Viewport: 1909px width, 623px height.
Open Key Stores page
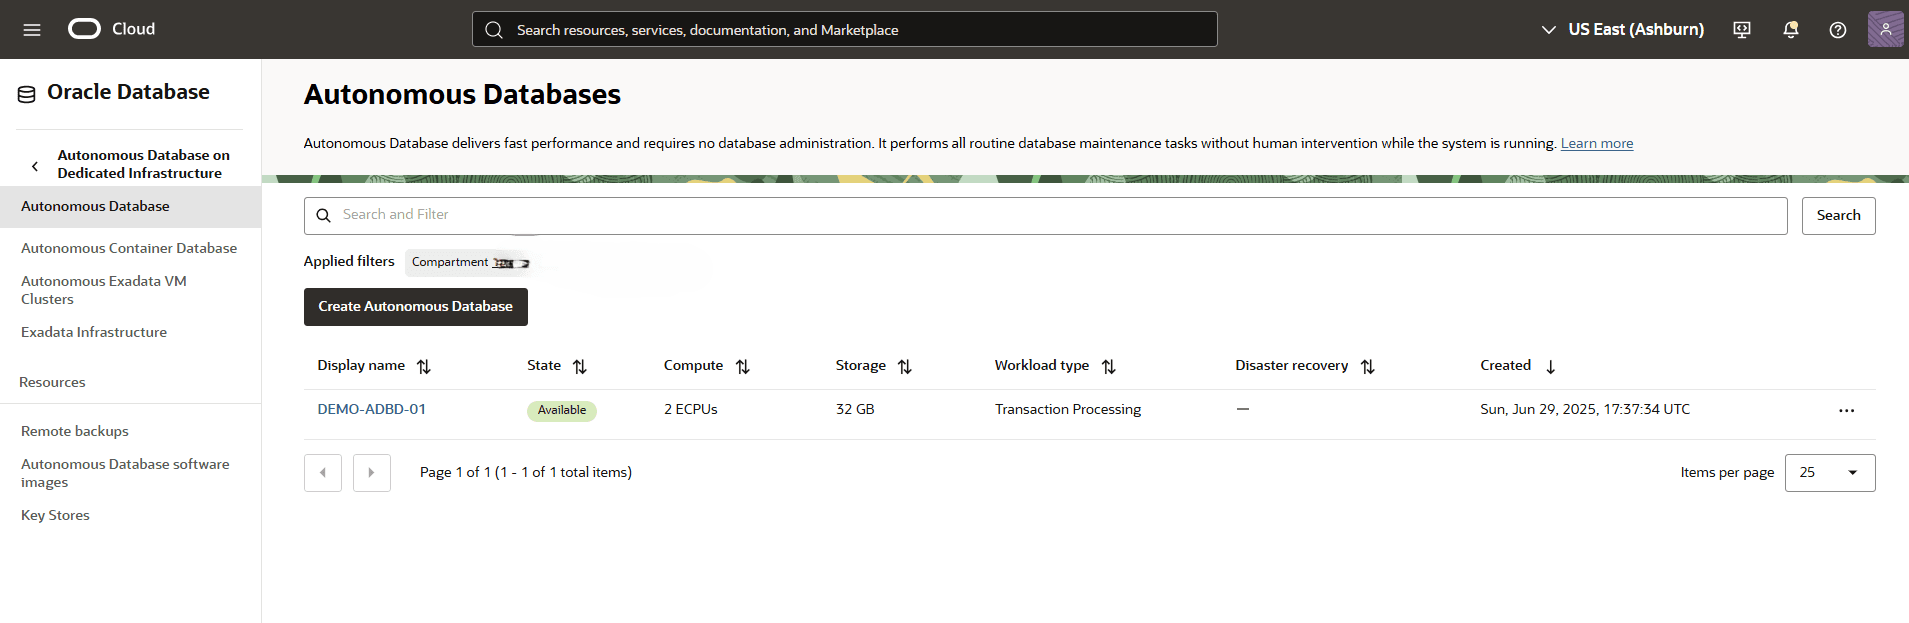pos(55,515)
